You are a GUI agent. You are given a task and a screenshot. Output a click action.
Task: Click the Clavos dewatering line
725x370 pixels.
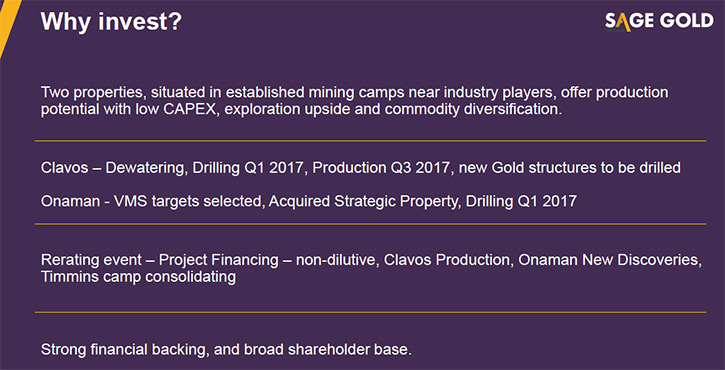361,167
